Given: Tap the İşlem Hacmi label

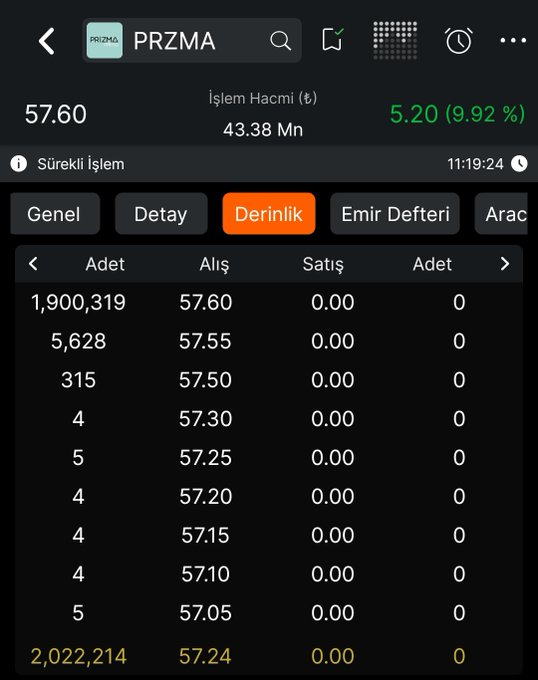Looking at the screenshot, I should coord(263,98).
